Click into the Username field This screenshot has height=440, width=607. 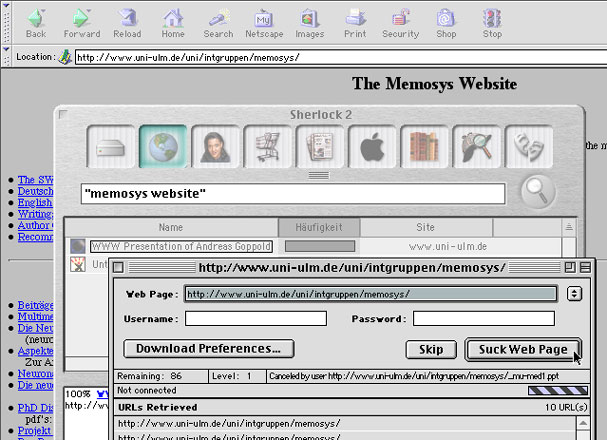tap(255, 319)
